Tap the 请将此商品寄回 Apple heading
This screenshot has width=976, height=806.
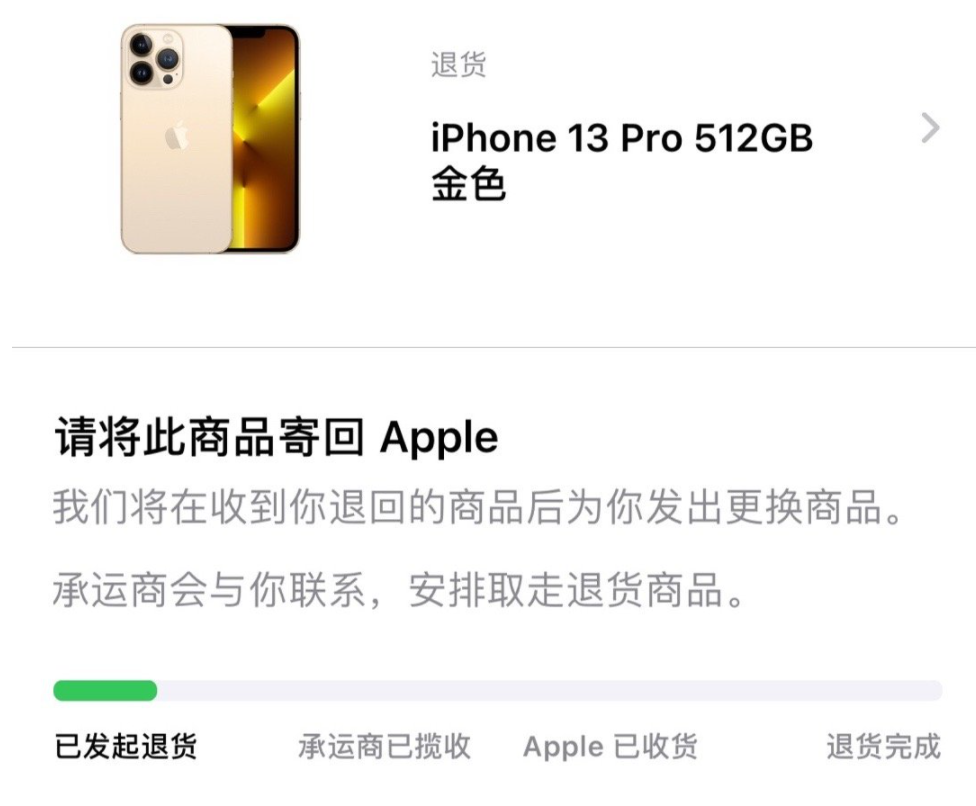(x=276, y=437)
